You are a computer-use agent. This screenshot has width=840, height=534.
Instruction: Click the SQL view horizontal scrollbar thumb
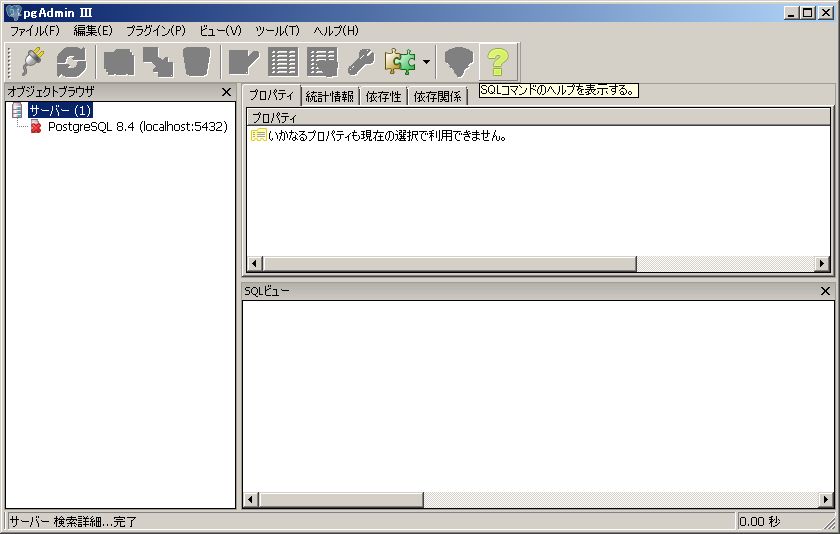[341, 500]
